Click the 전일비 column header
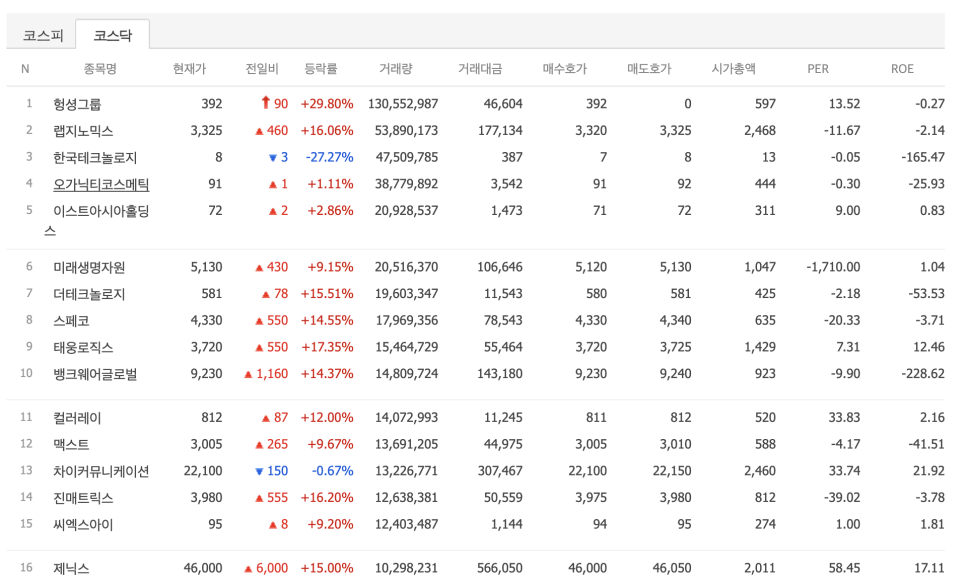Screen dimensions: 966x583 pyautogui.click(x=262, y=69)
